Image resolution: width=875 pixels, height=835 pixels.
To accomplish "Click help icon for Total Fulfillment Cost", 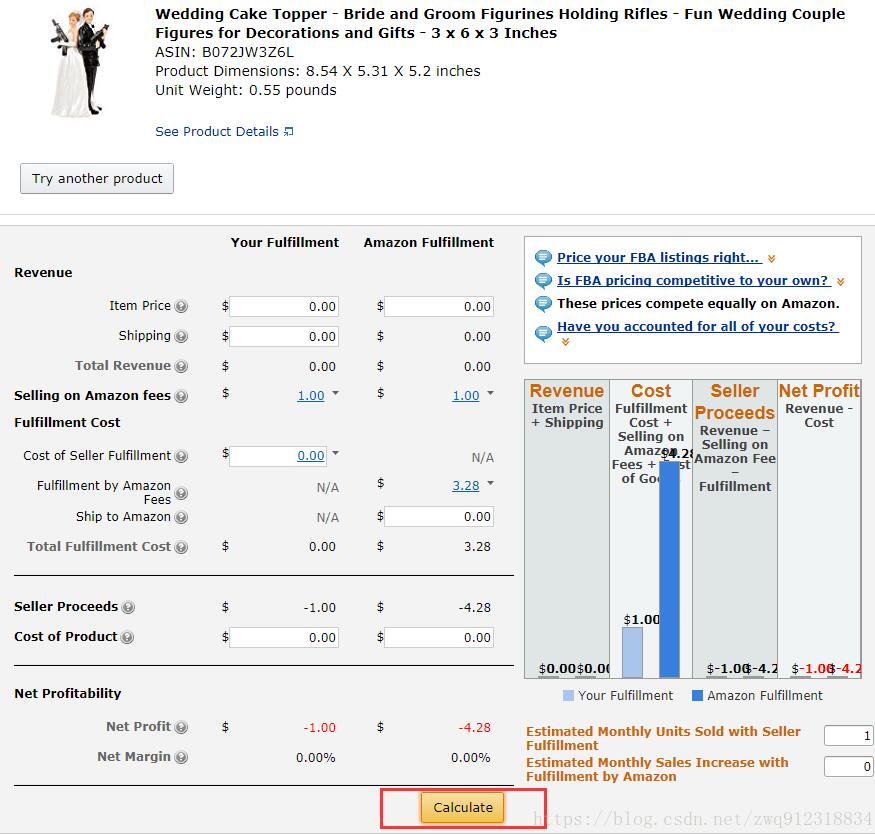I will 181,548.
